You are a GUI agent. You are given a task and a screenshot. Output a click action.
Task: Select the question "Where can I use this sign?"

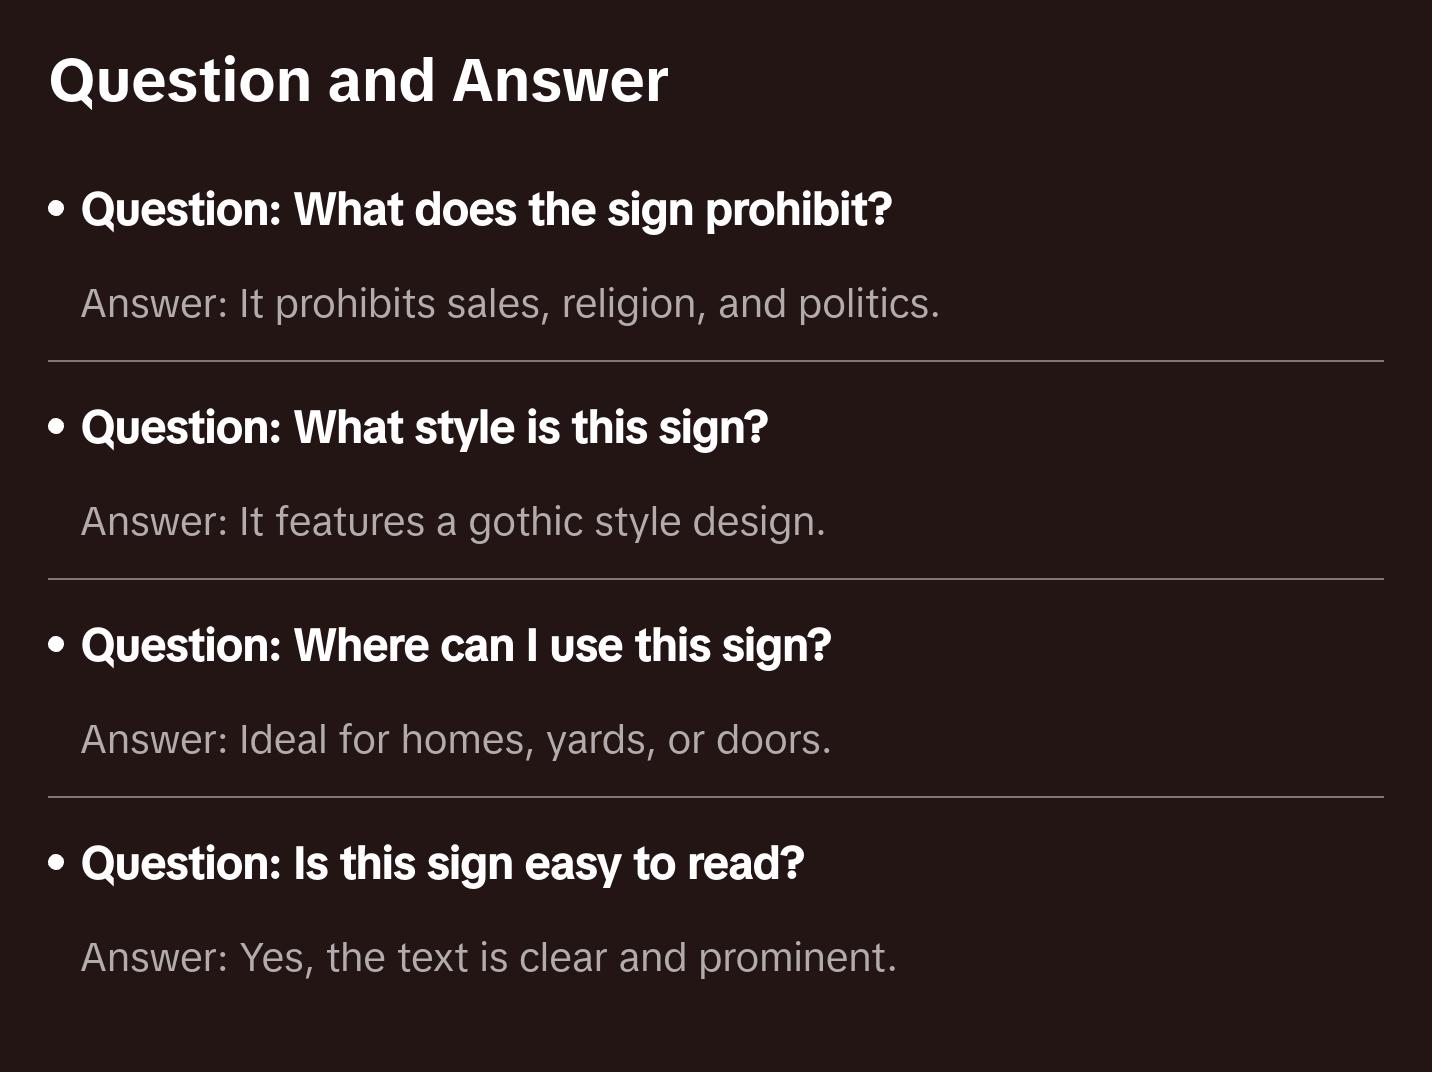[x=456, y=646]
